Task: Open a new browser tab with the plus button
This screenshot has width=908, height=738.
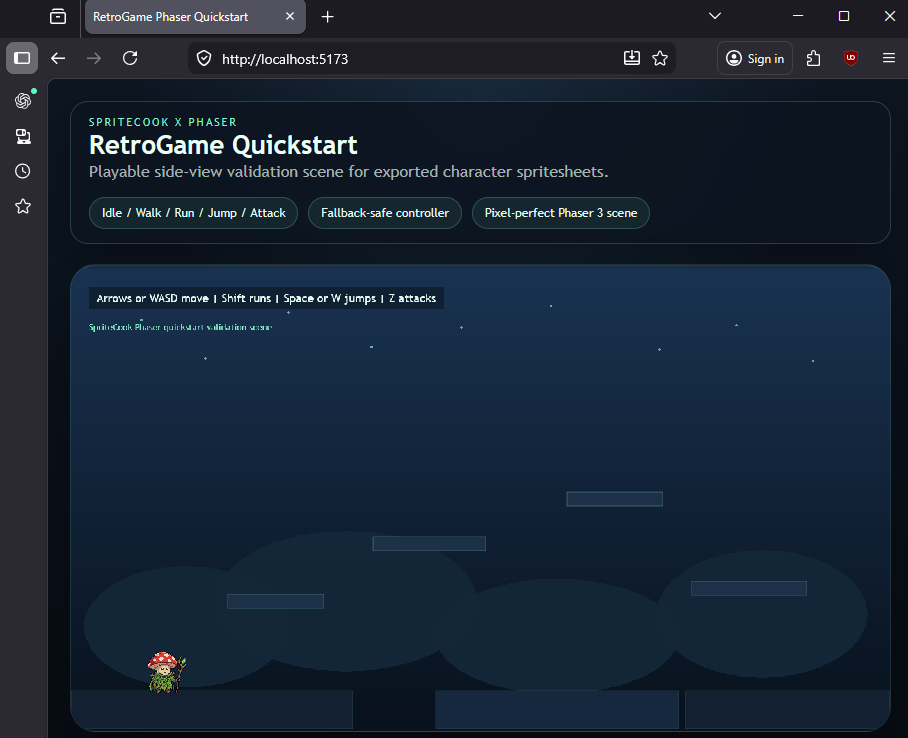Action: (x=327, y=16)
